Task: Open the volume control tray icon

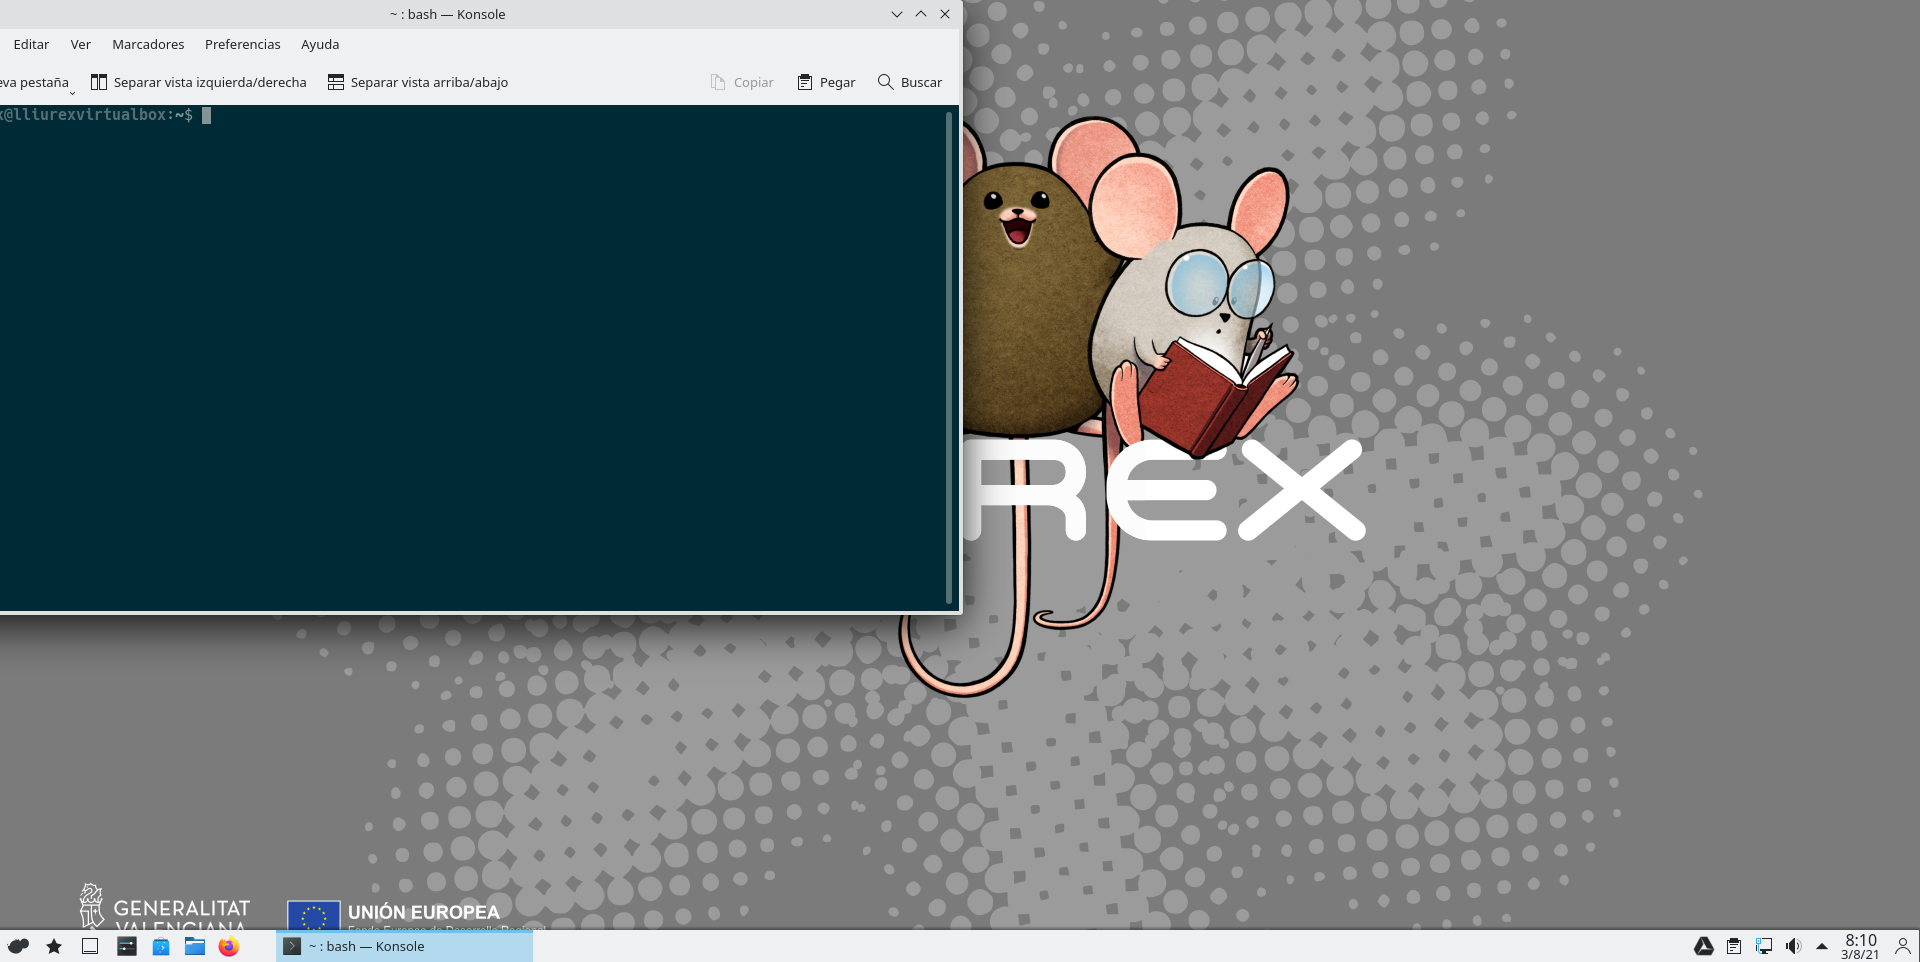Action: 1793,946
